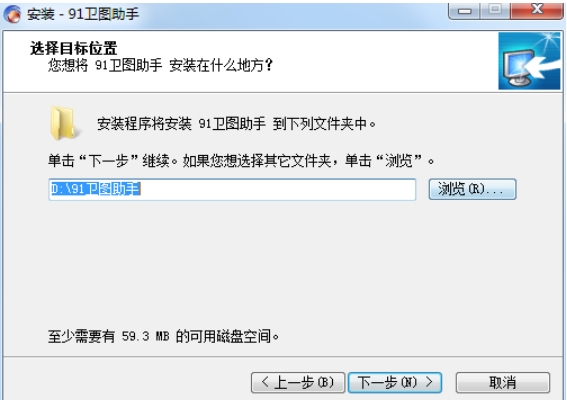This screenshot has width=567, height=400.
Task: Click the 选择目标位置 heading
Action: pyautogui.click(x=74, y=48)
